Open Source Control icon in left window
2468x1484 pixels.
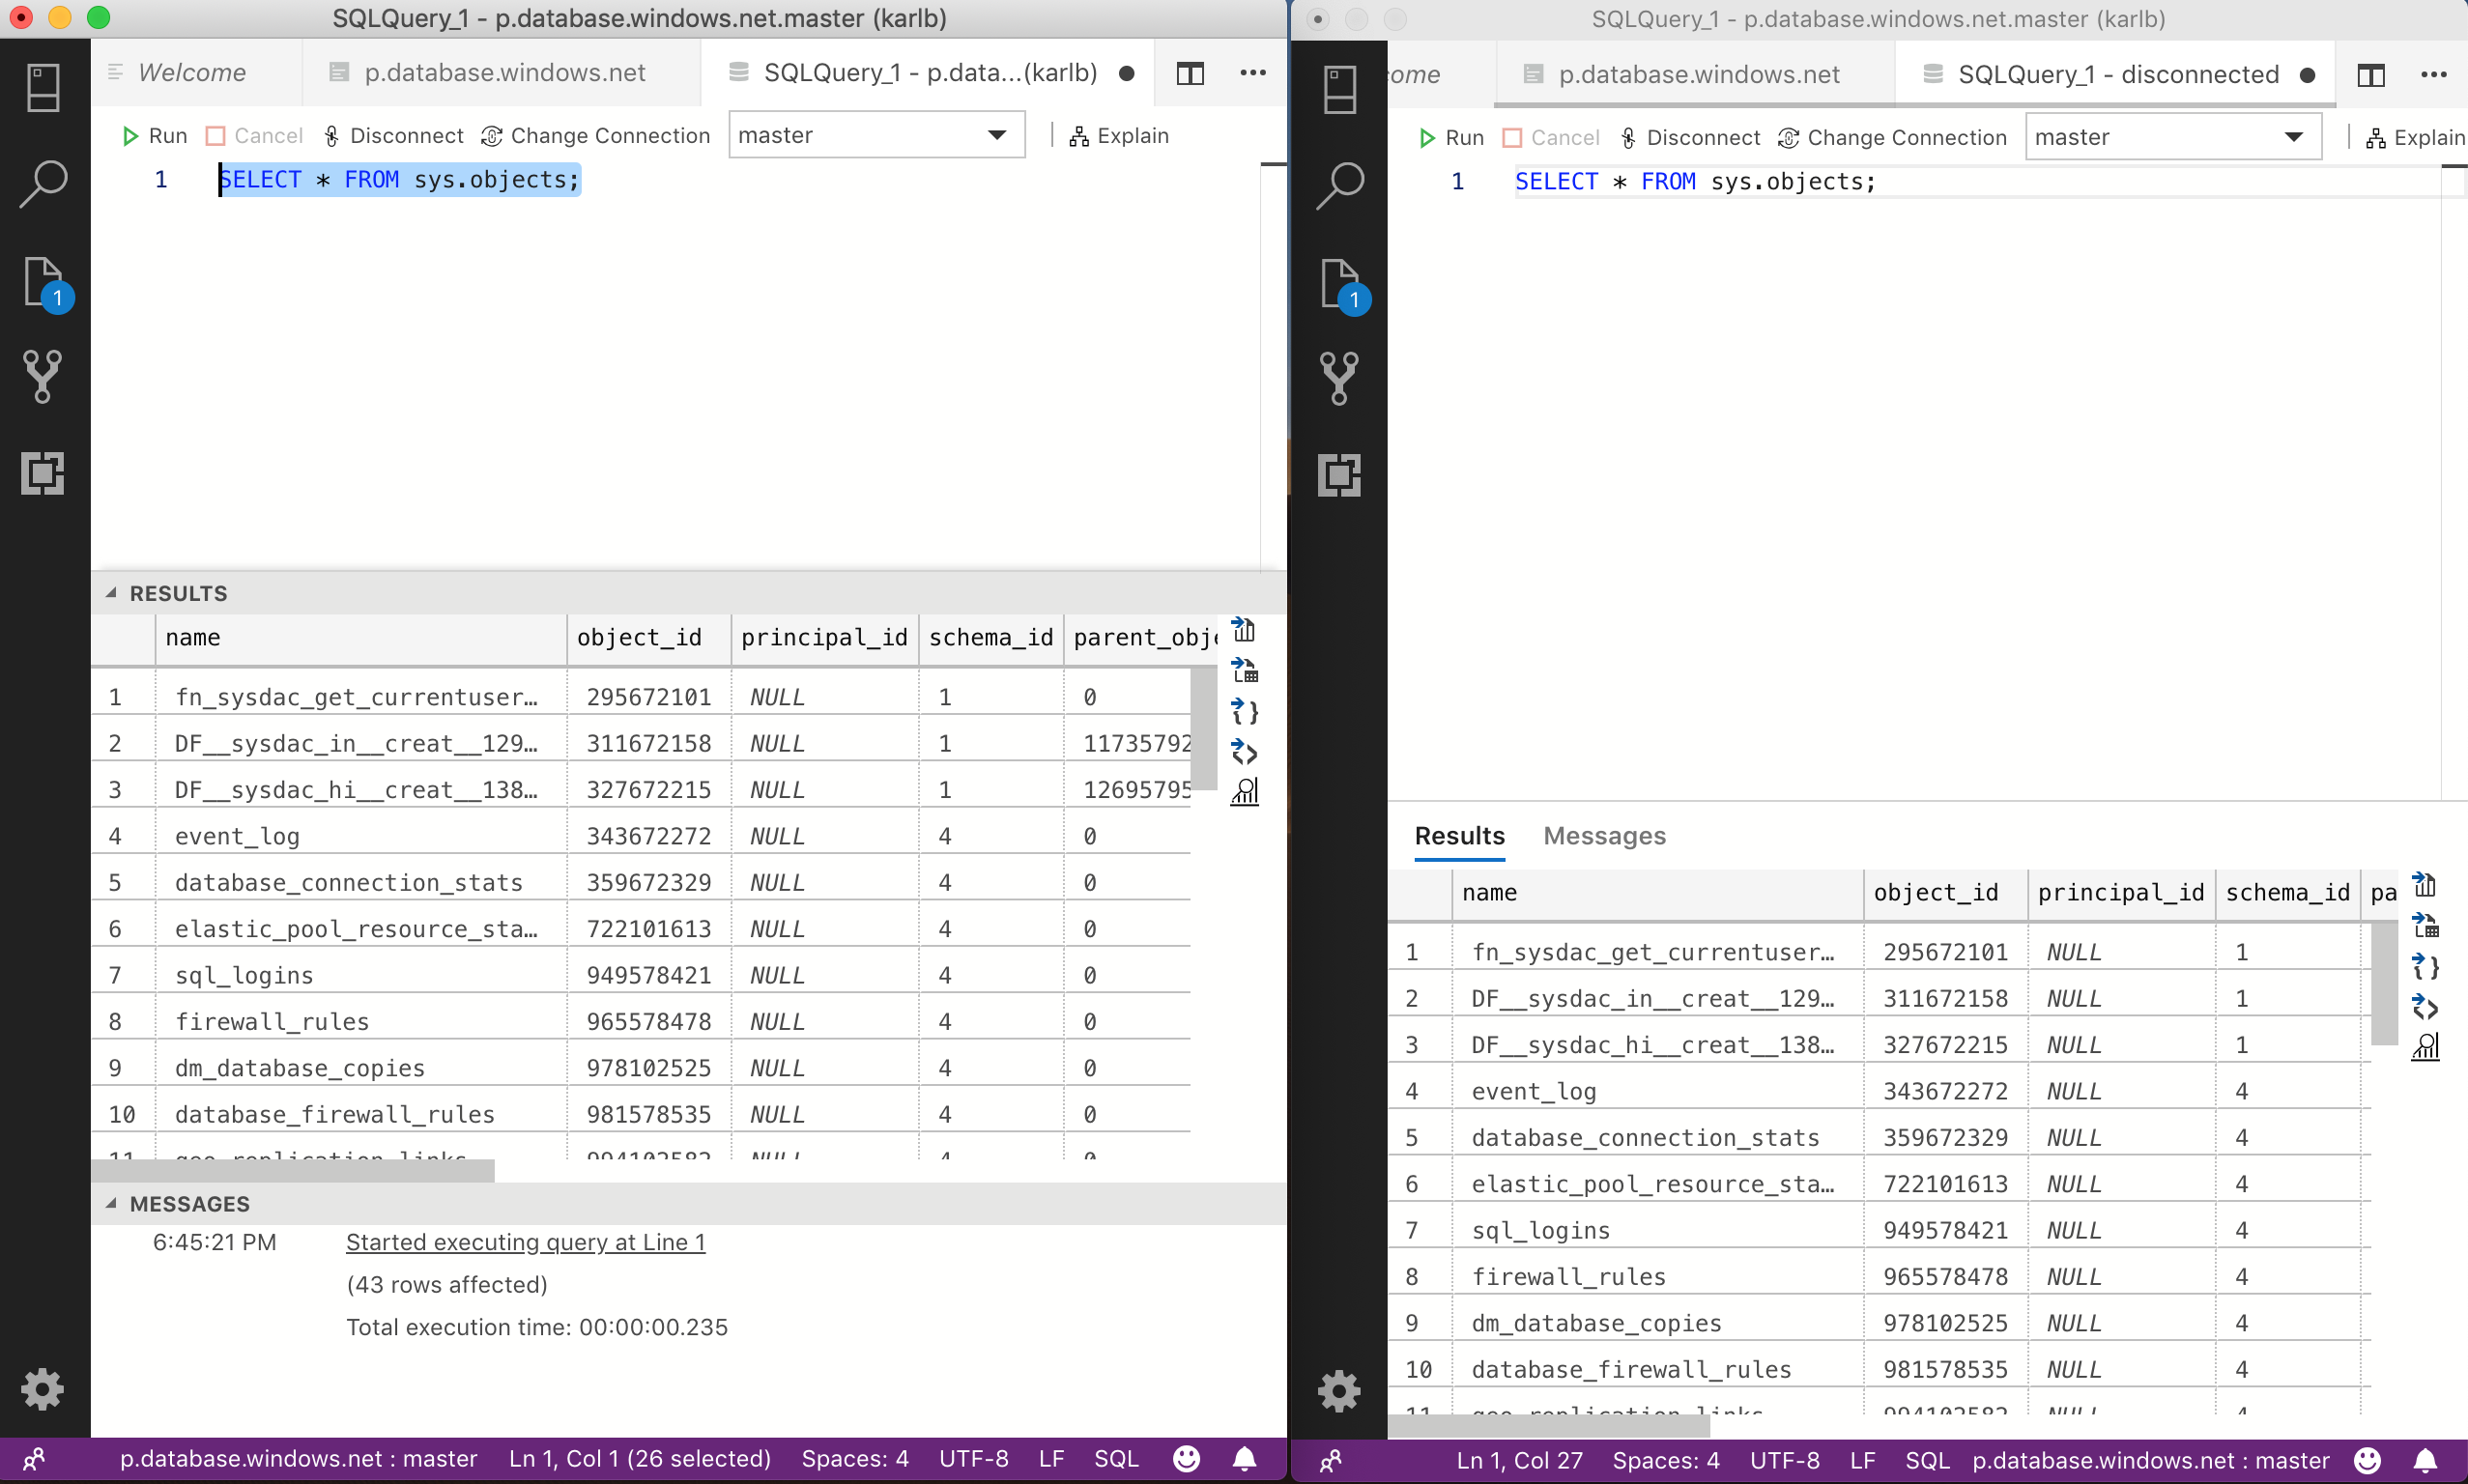point(42,376)
